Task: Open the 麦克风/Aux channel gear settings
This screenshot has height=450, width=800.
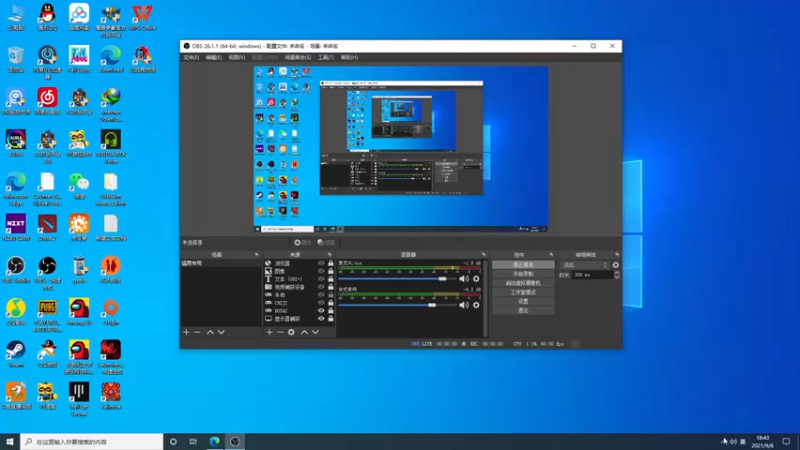Action: (476, 279)
